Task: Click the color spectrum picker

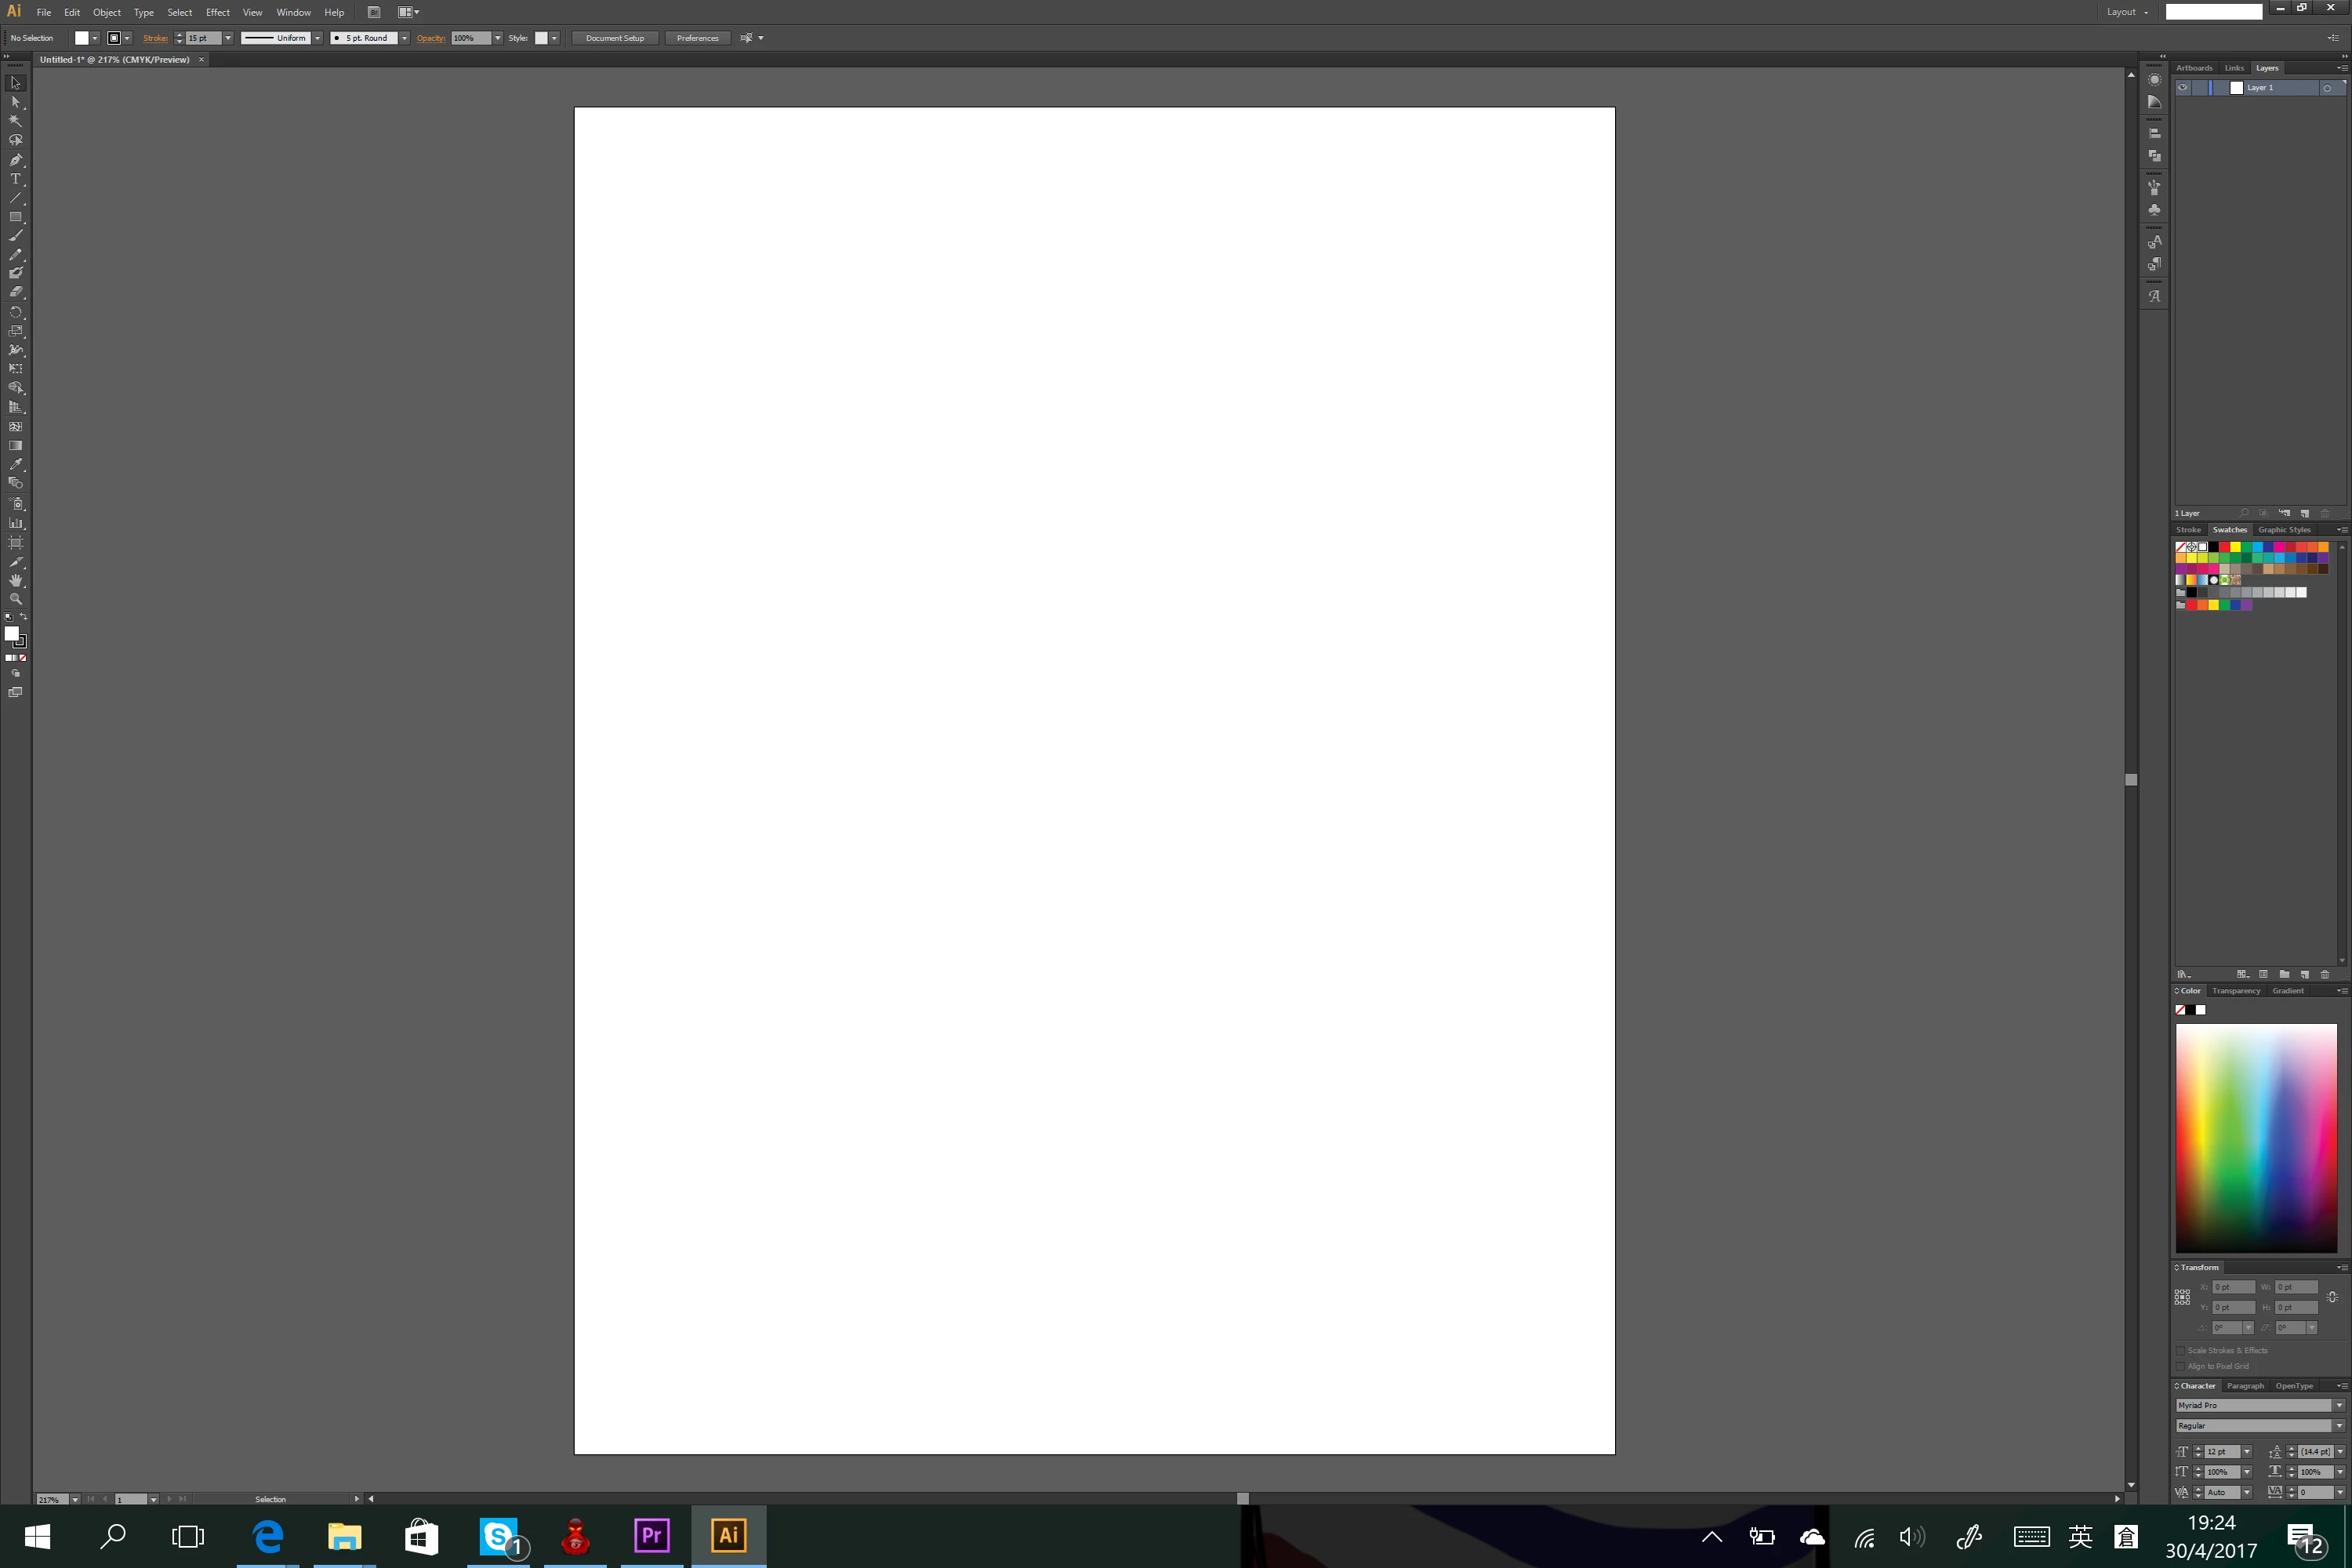Action: coord(2256,1137)
